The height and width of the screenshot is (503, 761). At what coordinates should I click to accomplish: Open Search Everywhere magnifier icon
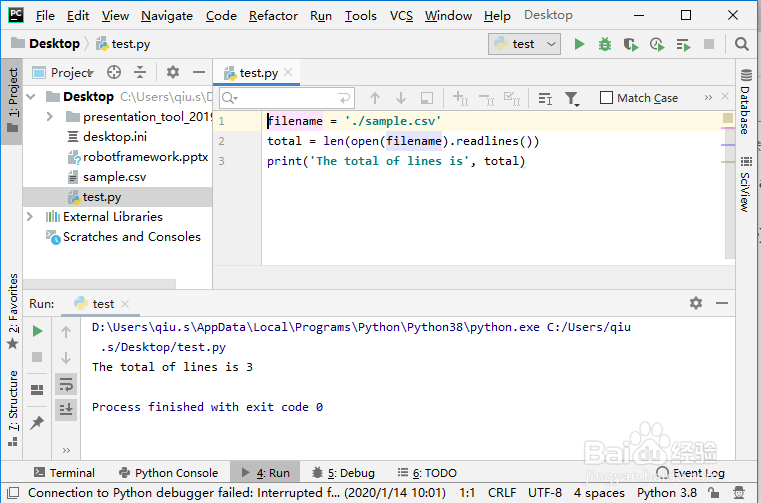(741, 44)
